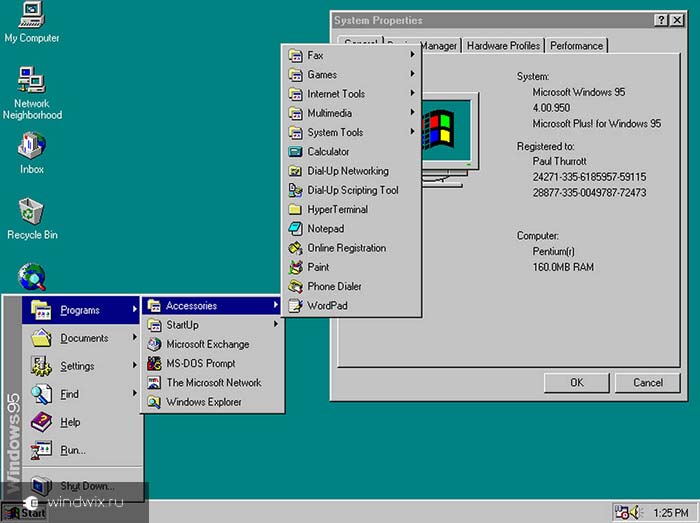The width and height of the screenshot is (700, 523).
Task: Click Cancel in System Properties
Action: (x=648, y=383)
